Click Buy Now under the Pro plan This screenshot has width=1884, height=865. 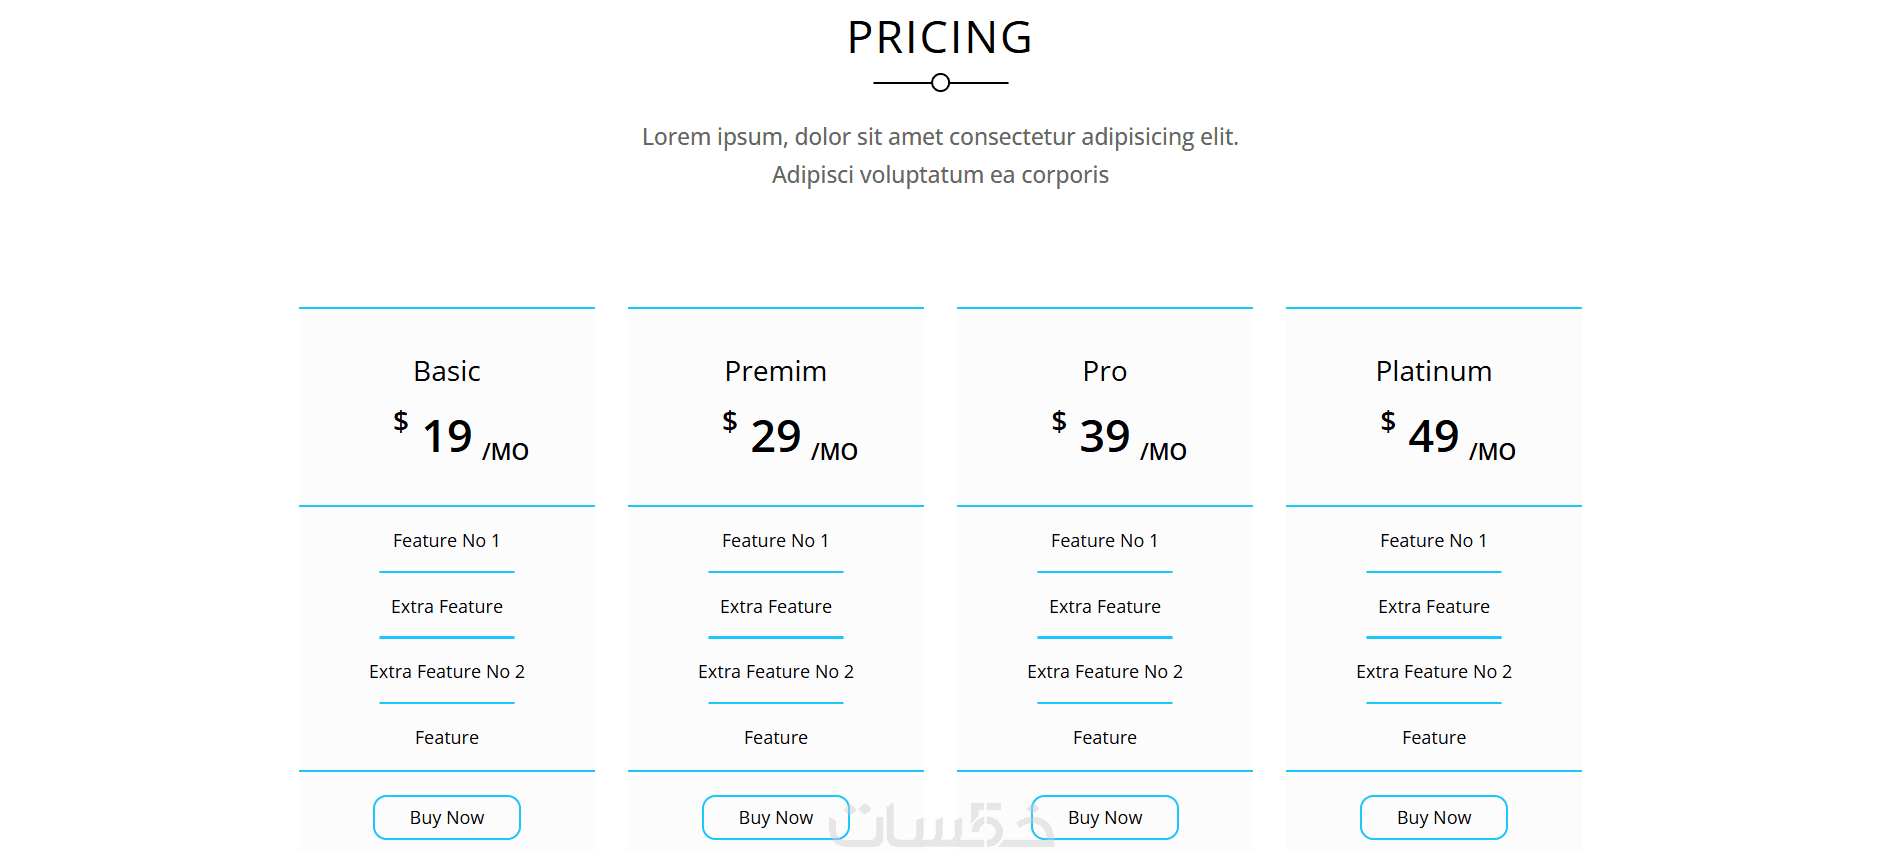tap(1105, 817)
